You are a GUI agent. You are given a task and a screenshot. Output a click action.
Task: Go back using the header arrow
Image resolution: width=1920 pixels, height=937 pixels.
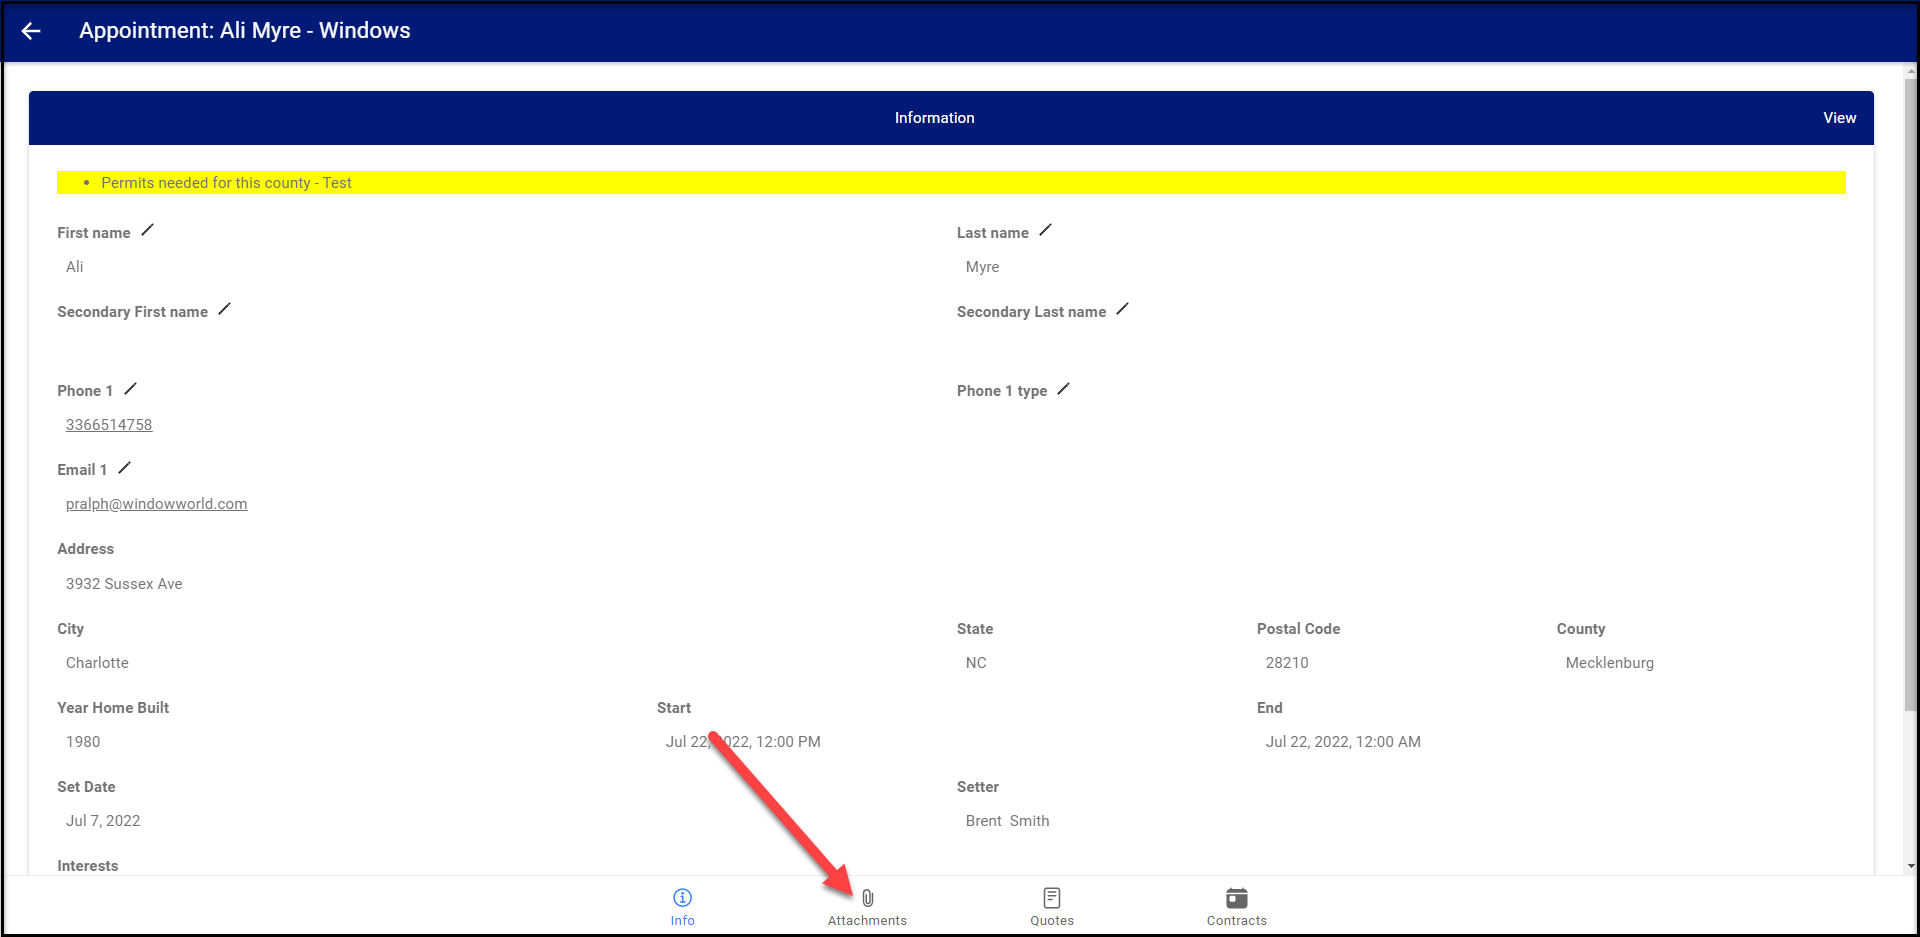[x=31, y=31]
